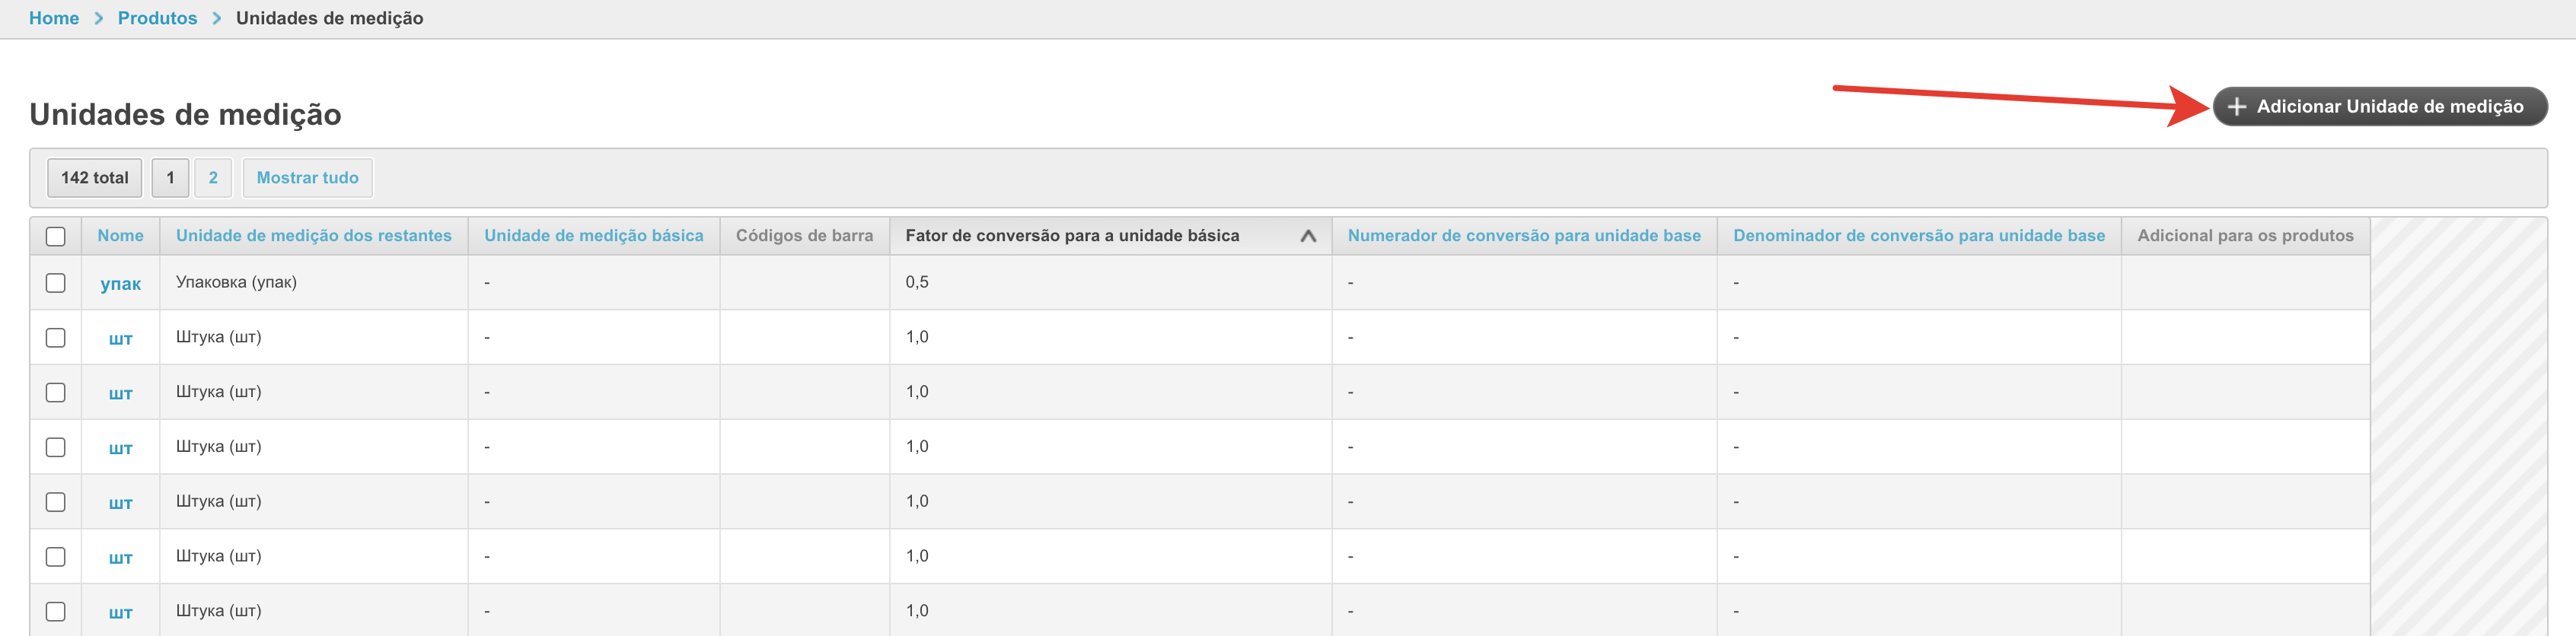Click the 142 total counter

[94, 178]
